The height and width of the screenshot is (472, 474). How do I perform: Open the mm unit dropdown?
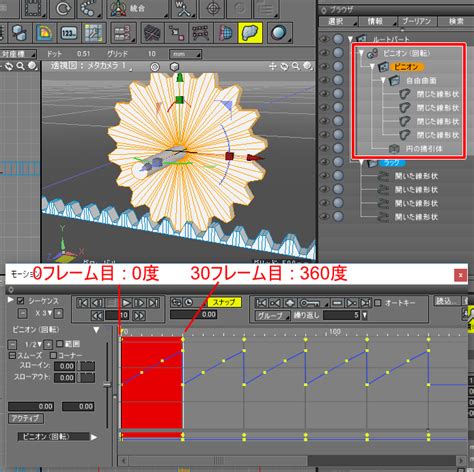(185, 54)
